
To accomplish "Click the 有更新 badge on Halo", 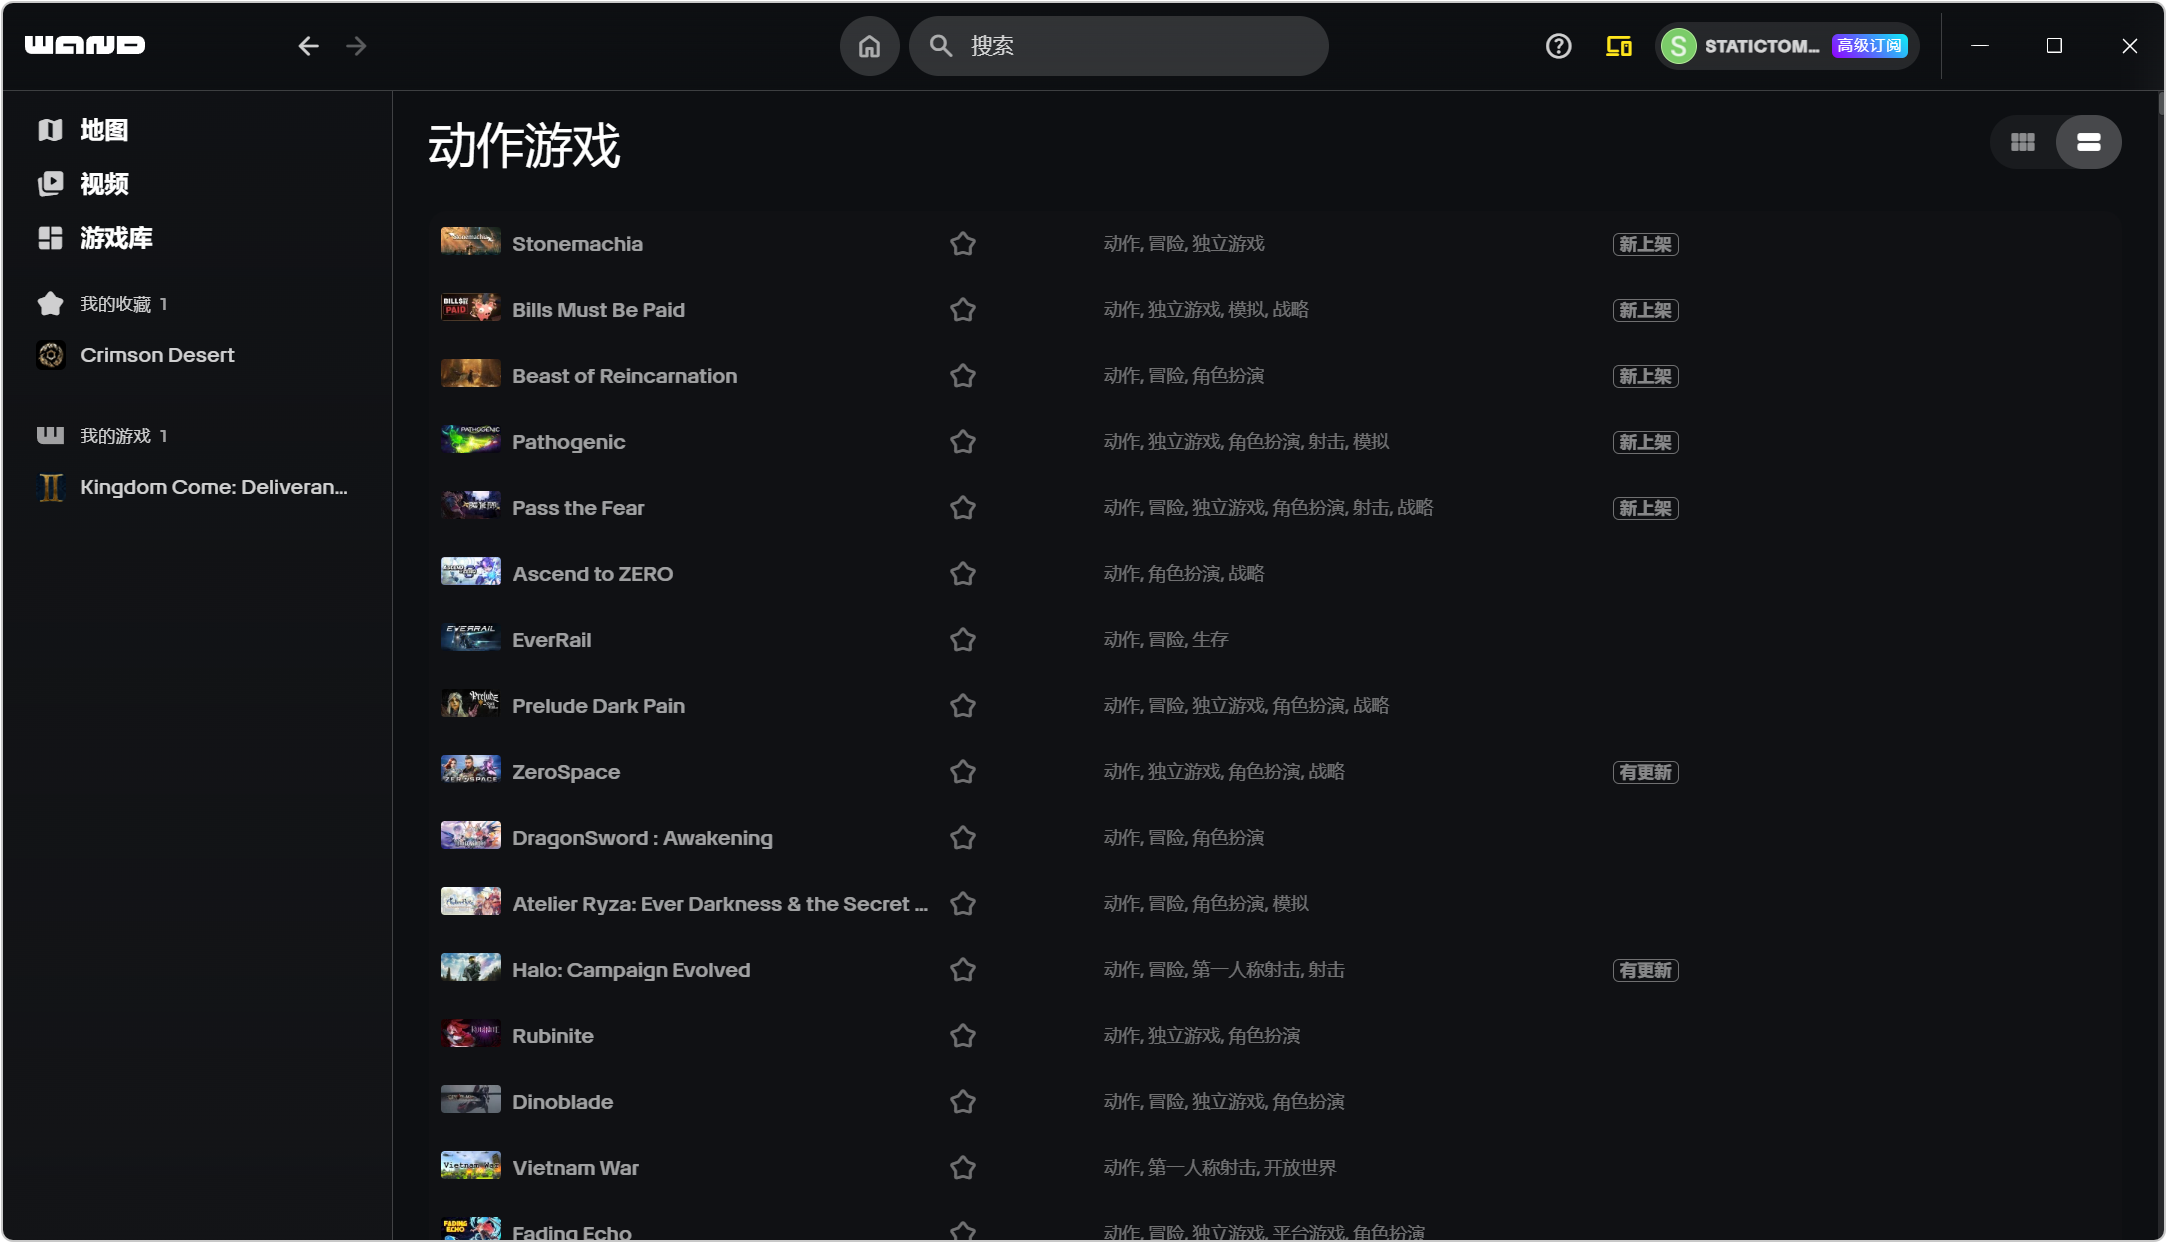I will tap(1646, 970).
